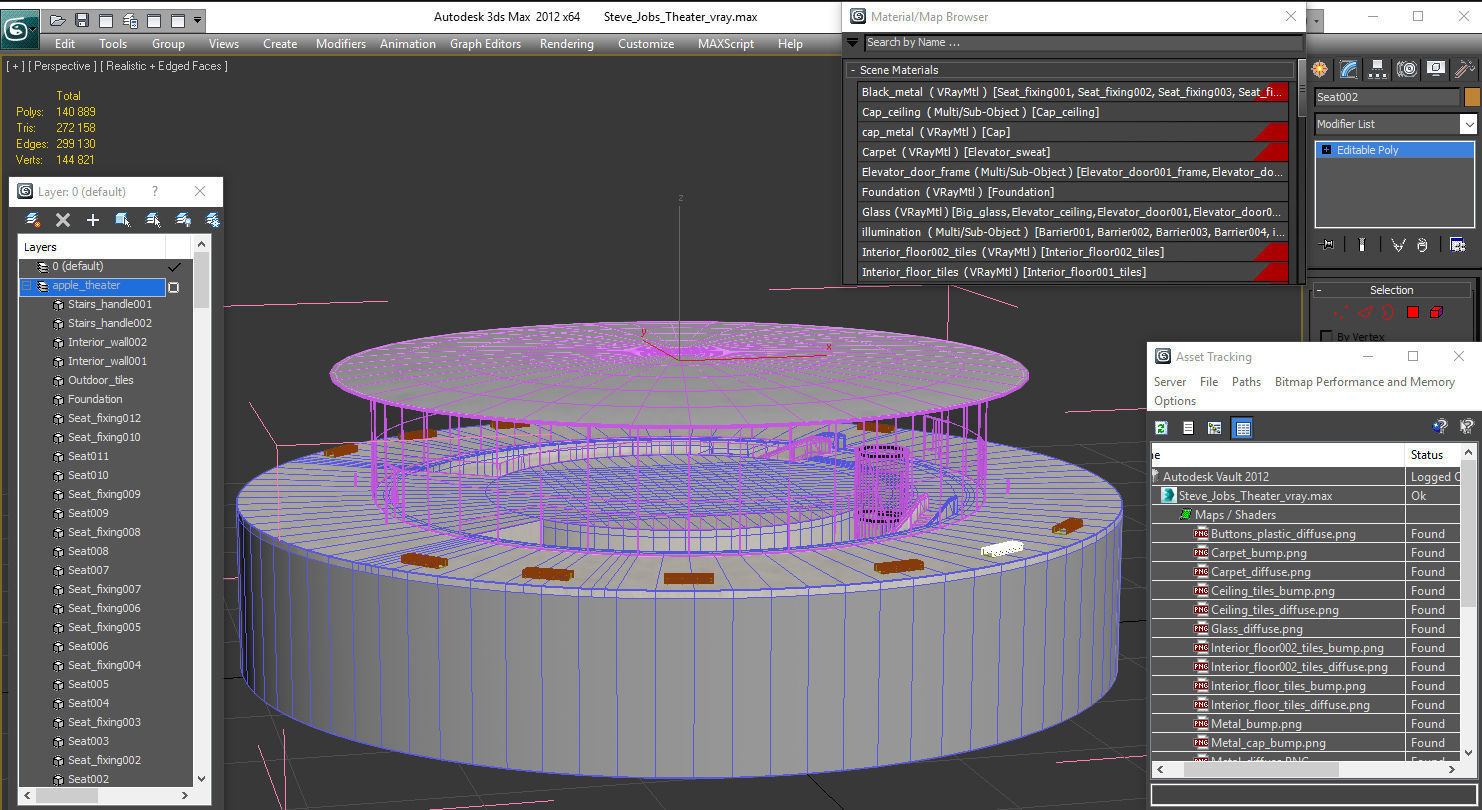Click Add Selected Objects plus icon
The image size is (1482, 810).
(x=93, y=220)
